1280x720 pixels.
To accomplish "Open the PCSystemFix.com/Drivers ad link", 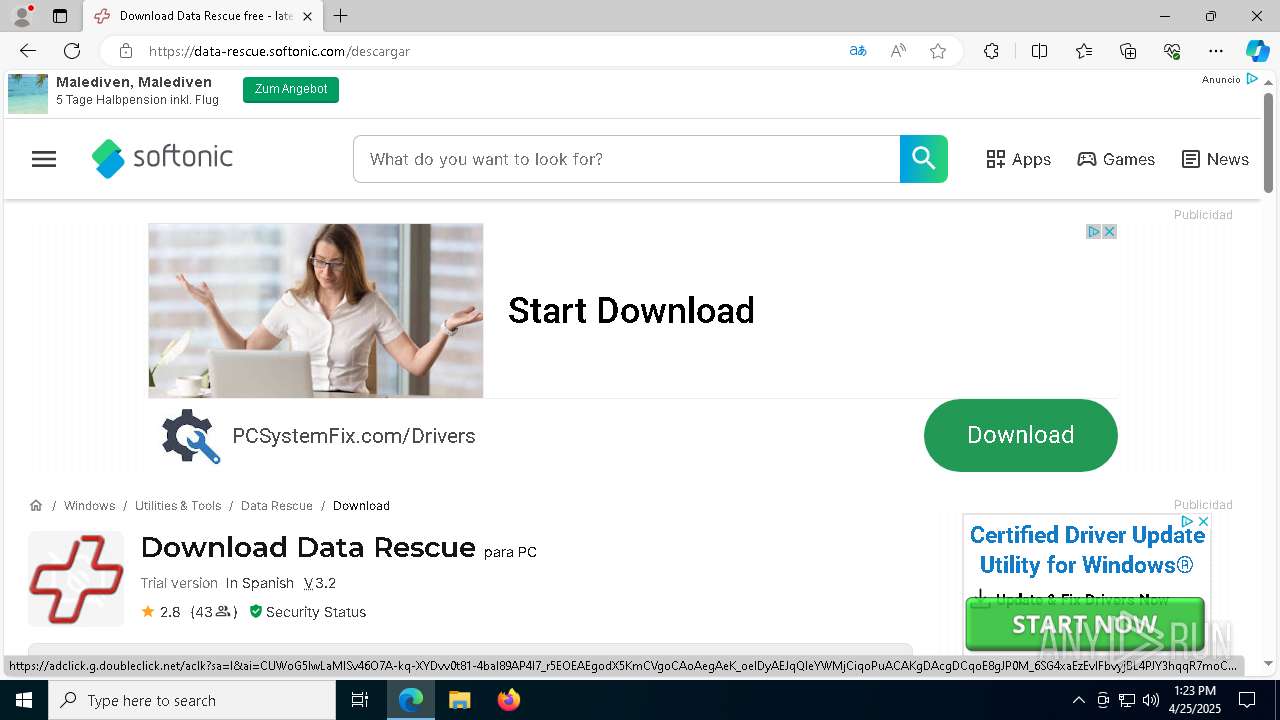I will tap(354, 436).
